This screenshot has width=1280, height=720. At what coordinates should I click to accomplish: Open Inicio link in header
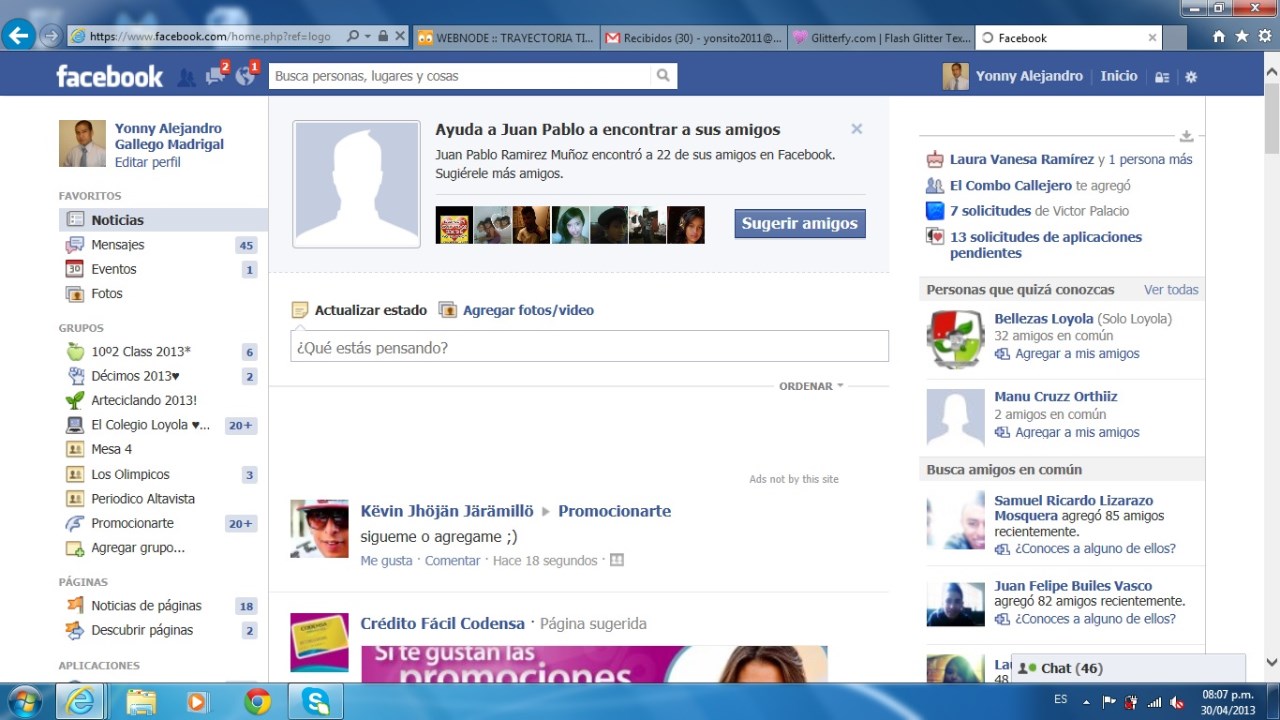1119,76
